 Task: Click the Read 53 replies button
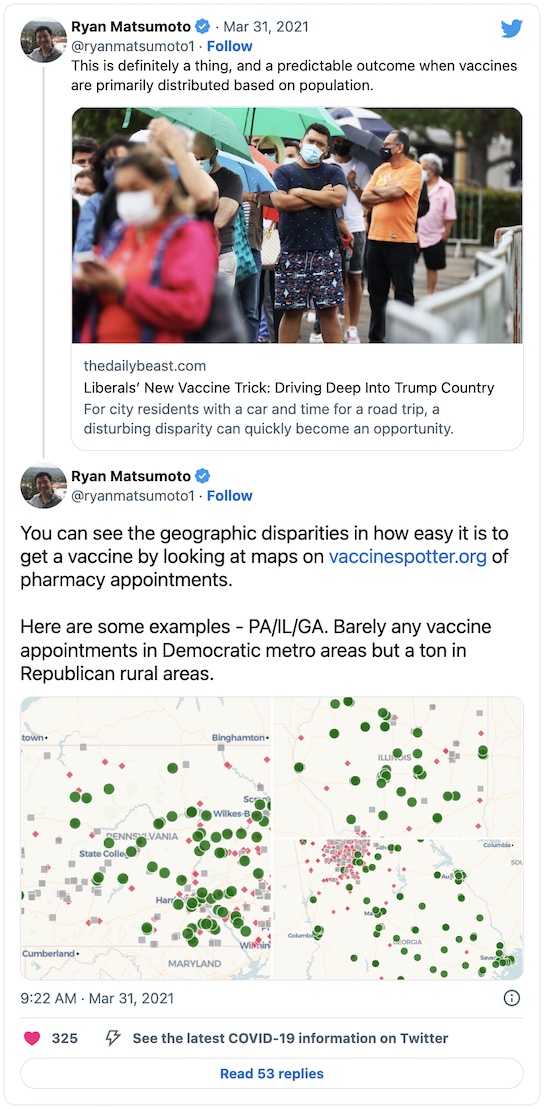[x=272, y=1074]
